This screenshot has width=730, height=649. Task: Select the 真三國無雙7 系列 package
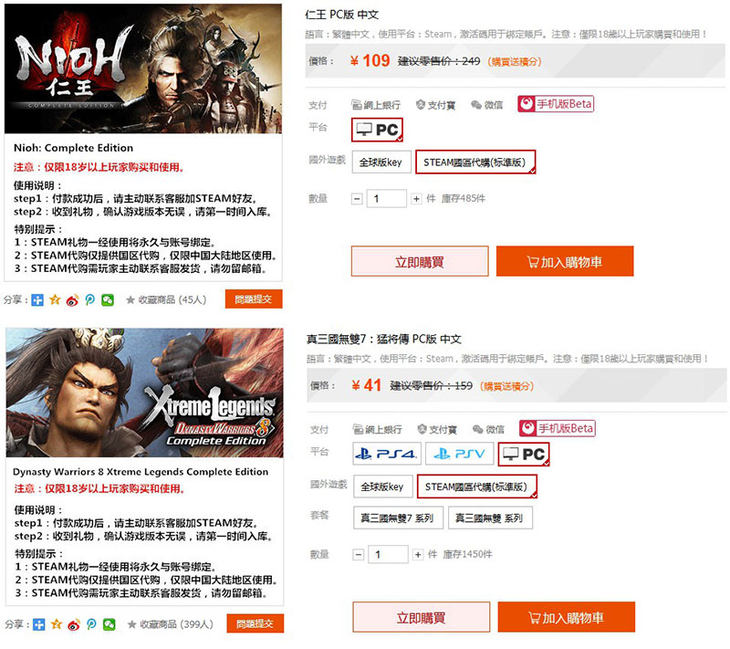coord(398,518)
